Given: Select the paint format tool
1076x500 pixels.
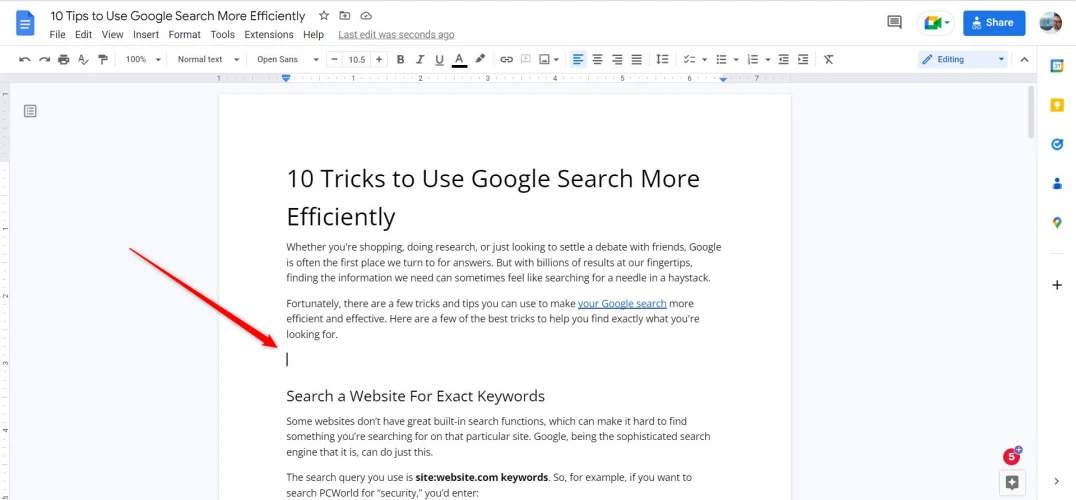Looking at the screenshot, I should coord(102,60).
